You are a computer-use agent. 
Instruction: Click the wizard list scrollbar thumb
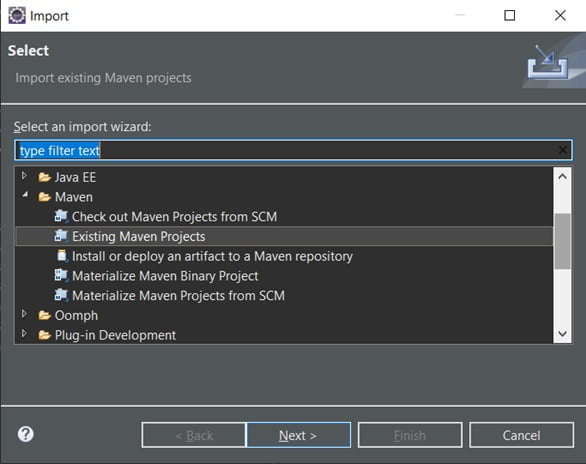(x=562, y=241)
